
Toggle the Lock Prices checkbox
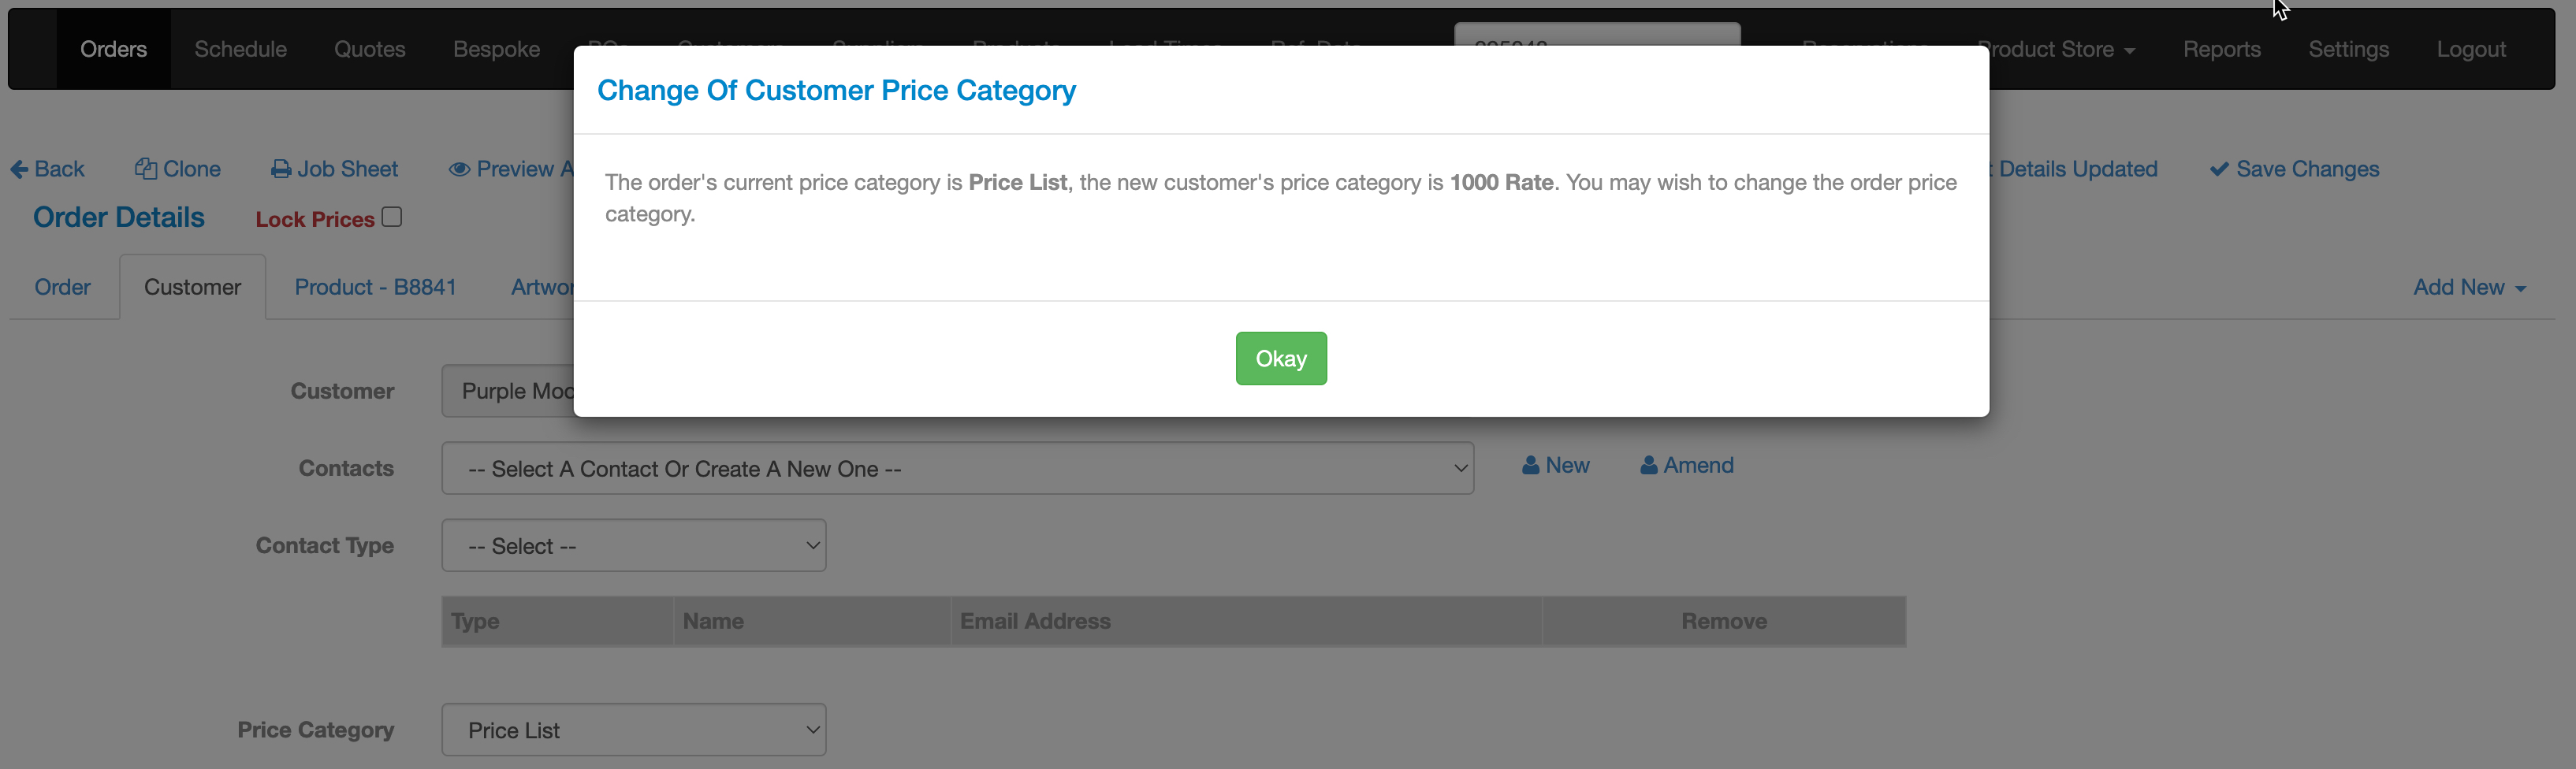(x=392, y=217)
